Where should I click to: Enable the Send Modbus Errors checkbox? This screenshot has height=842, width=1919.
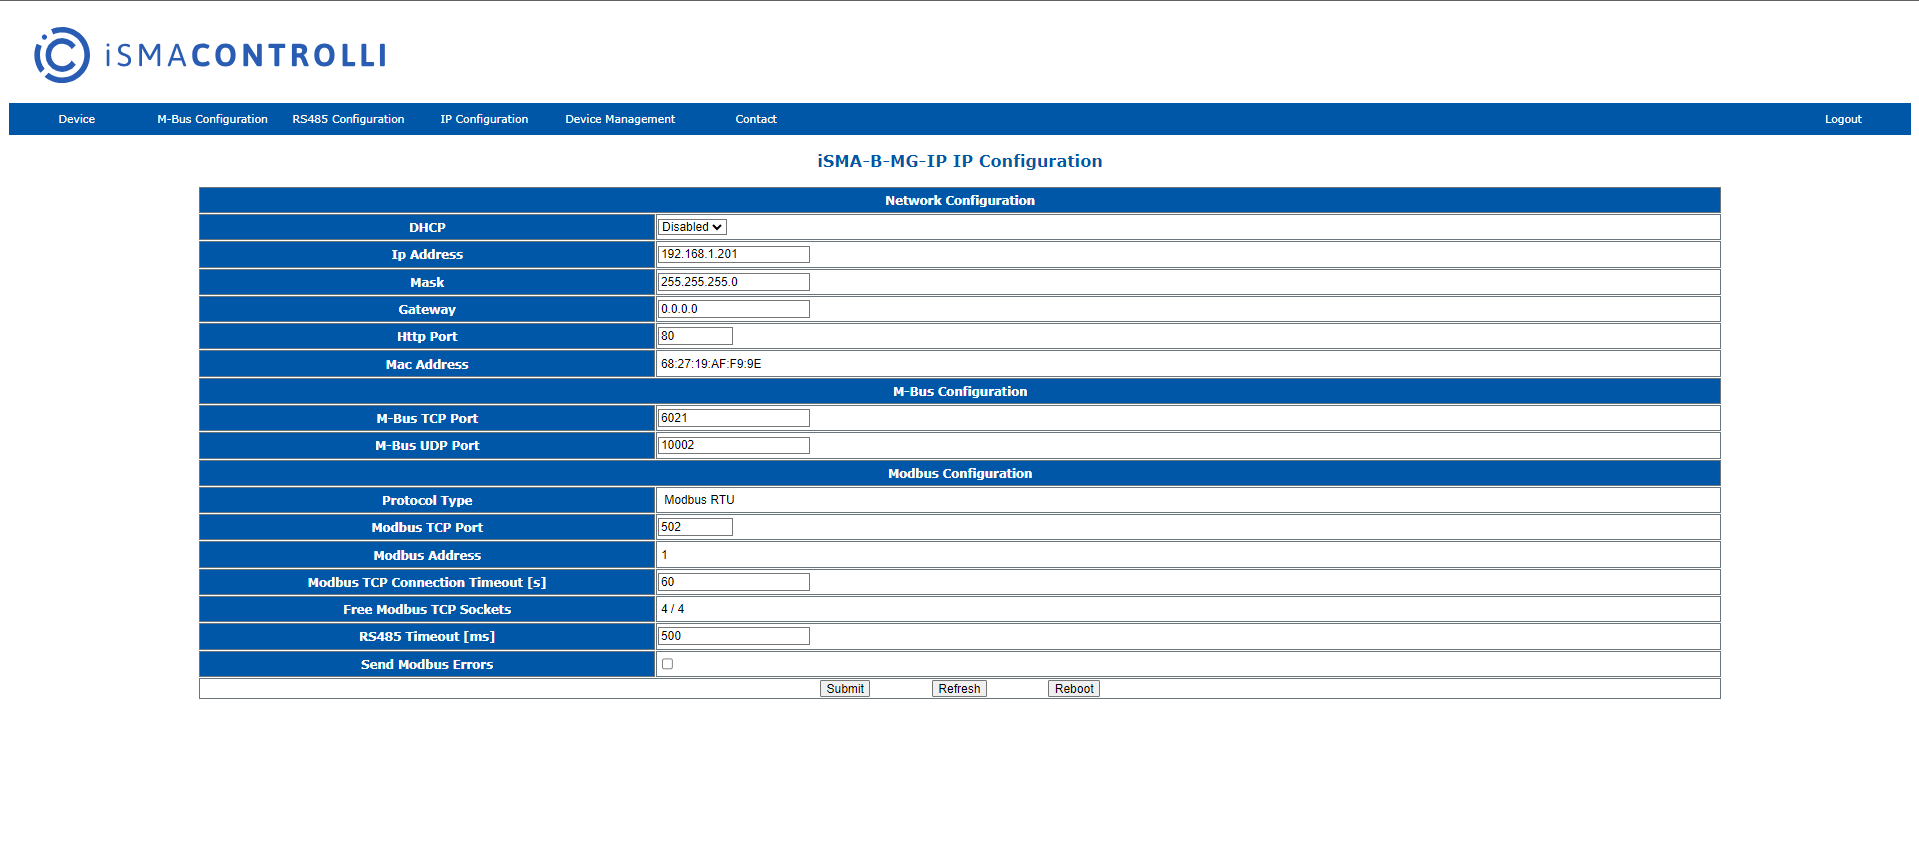[667, 664]
